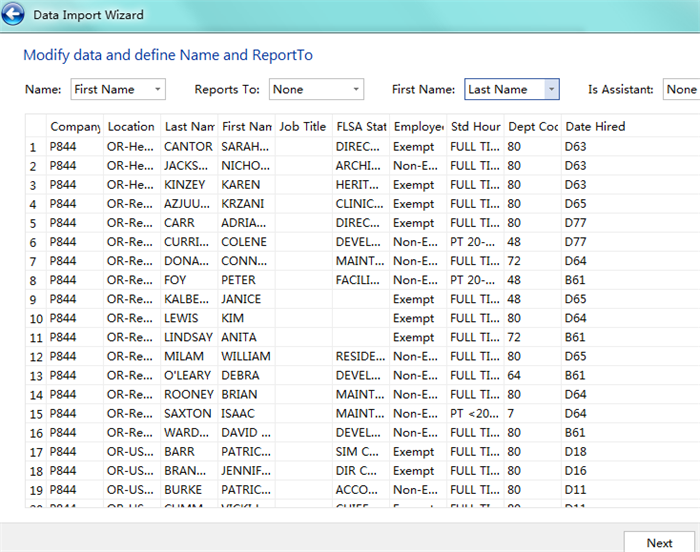Select the PETER first name cell
700x552 pixels.
[x=239, y=280]
